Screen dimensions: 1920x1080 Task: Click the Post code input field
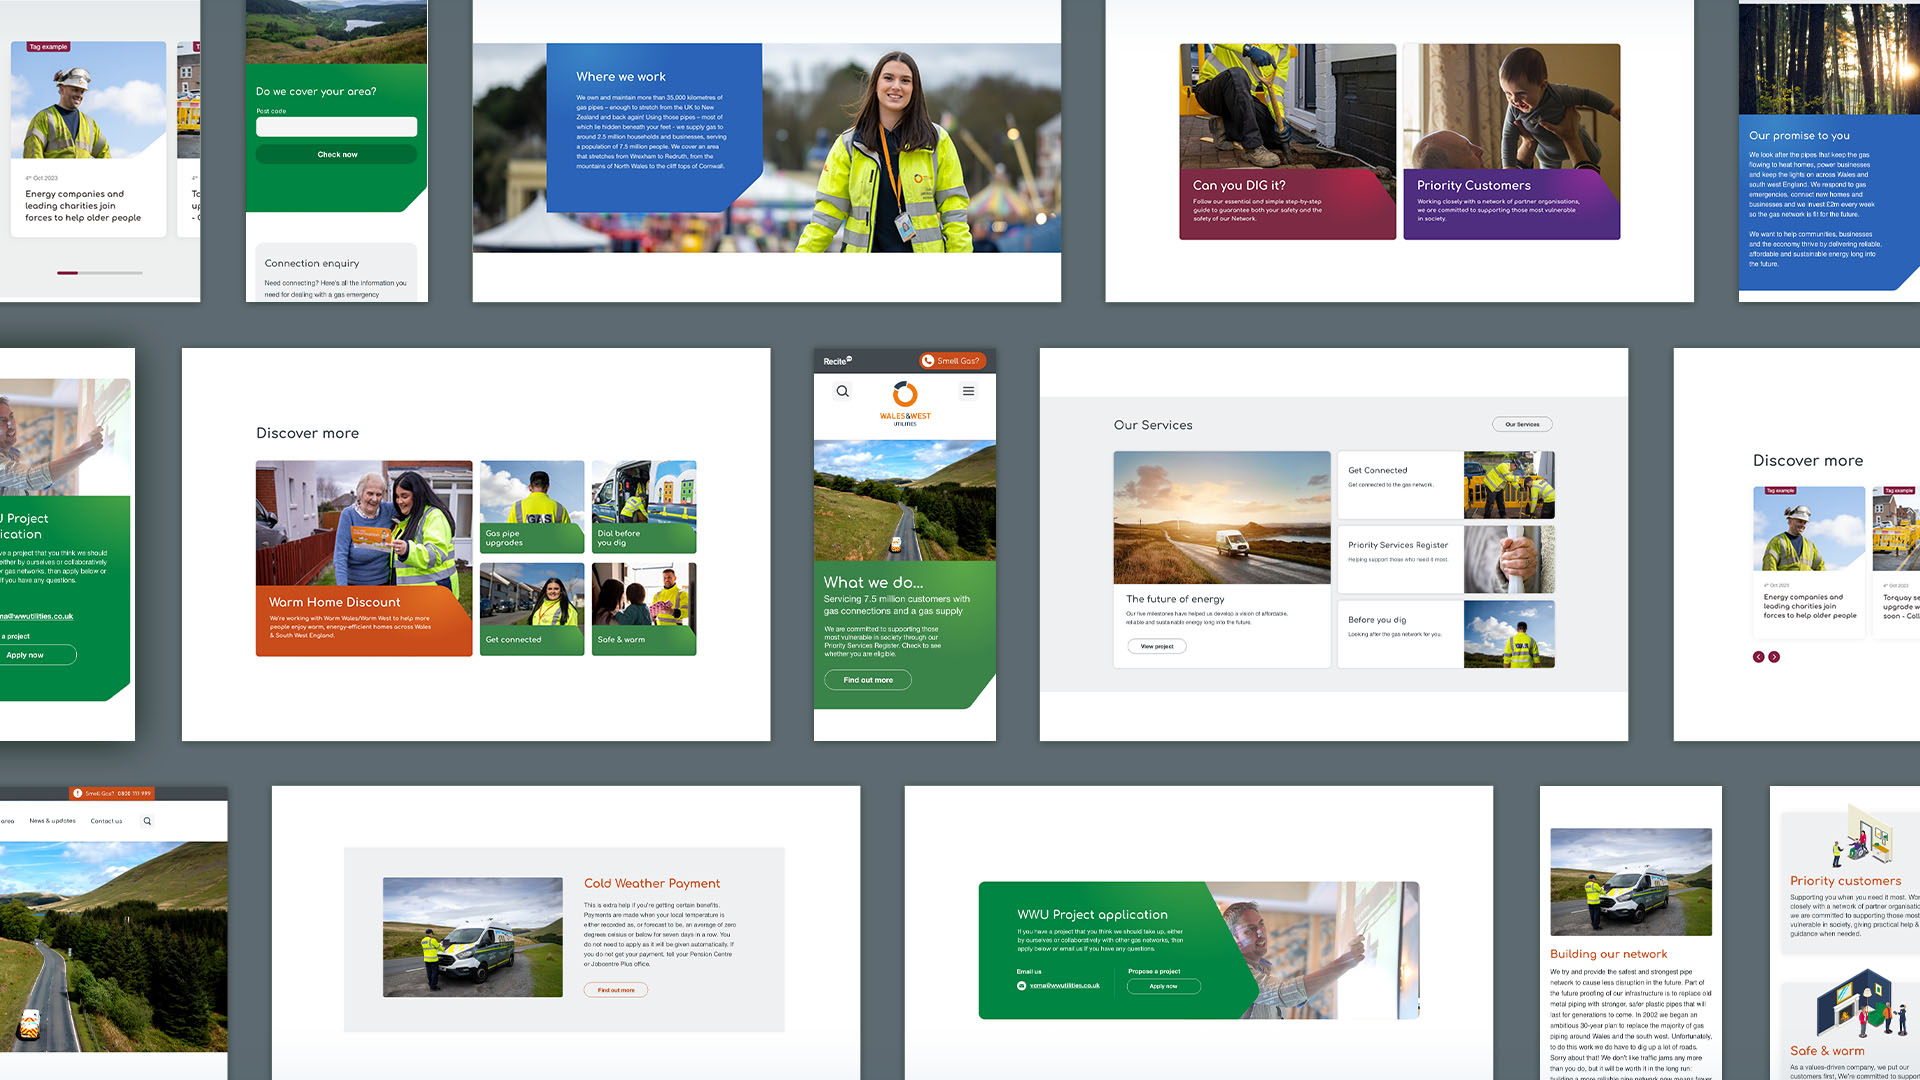[x=336, y=127]
